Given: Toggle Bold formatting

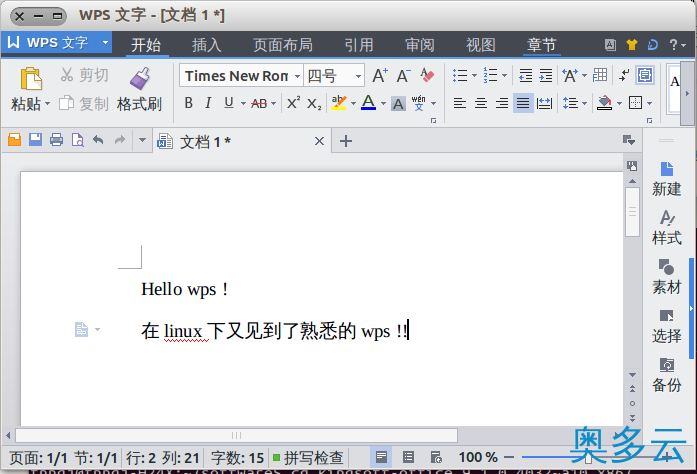Looking at the screenshot, I should pos(188,103).
